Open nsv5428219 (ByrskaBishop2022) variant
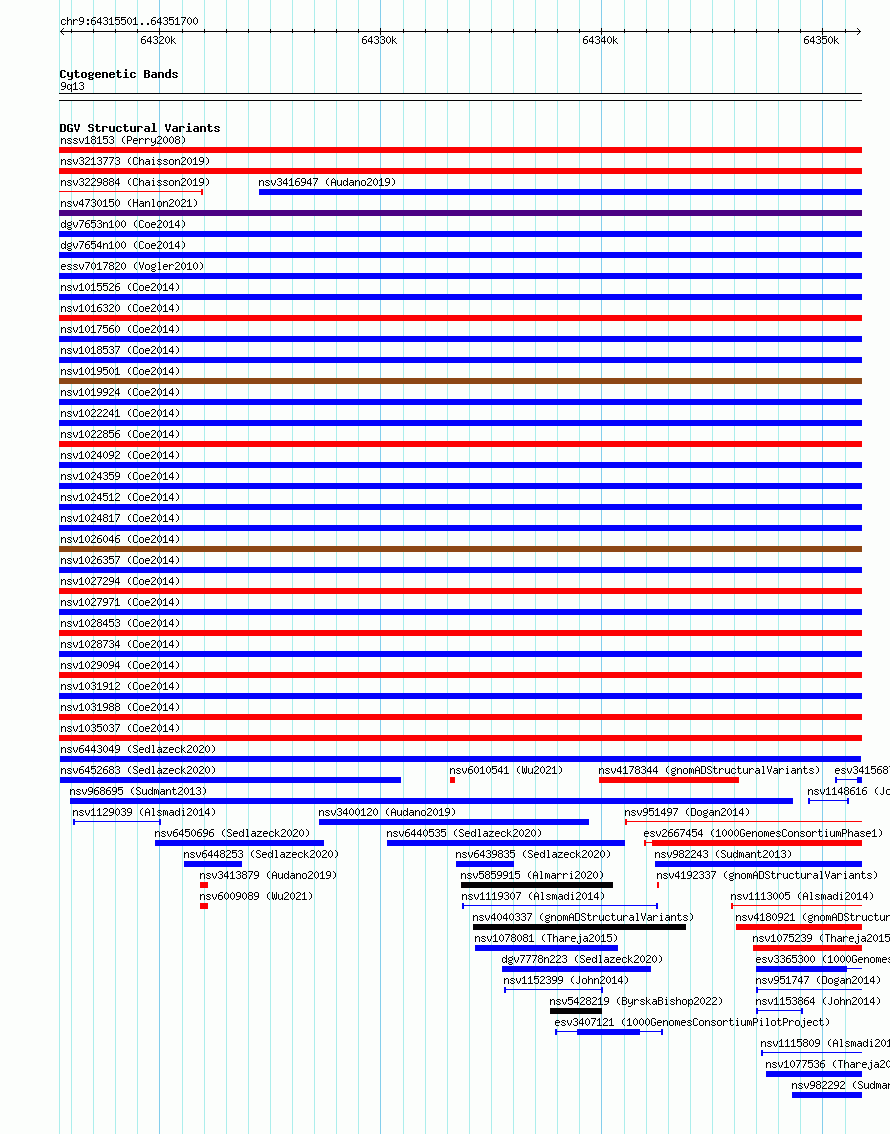This screenshot has height=1134, width=890. 636,1000
